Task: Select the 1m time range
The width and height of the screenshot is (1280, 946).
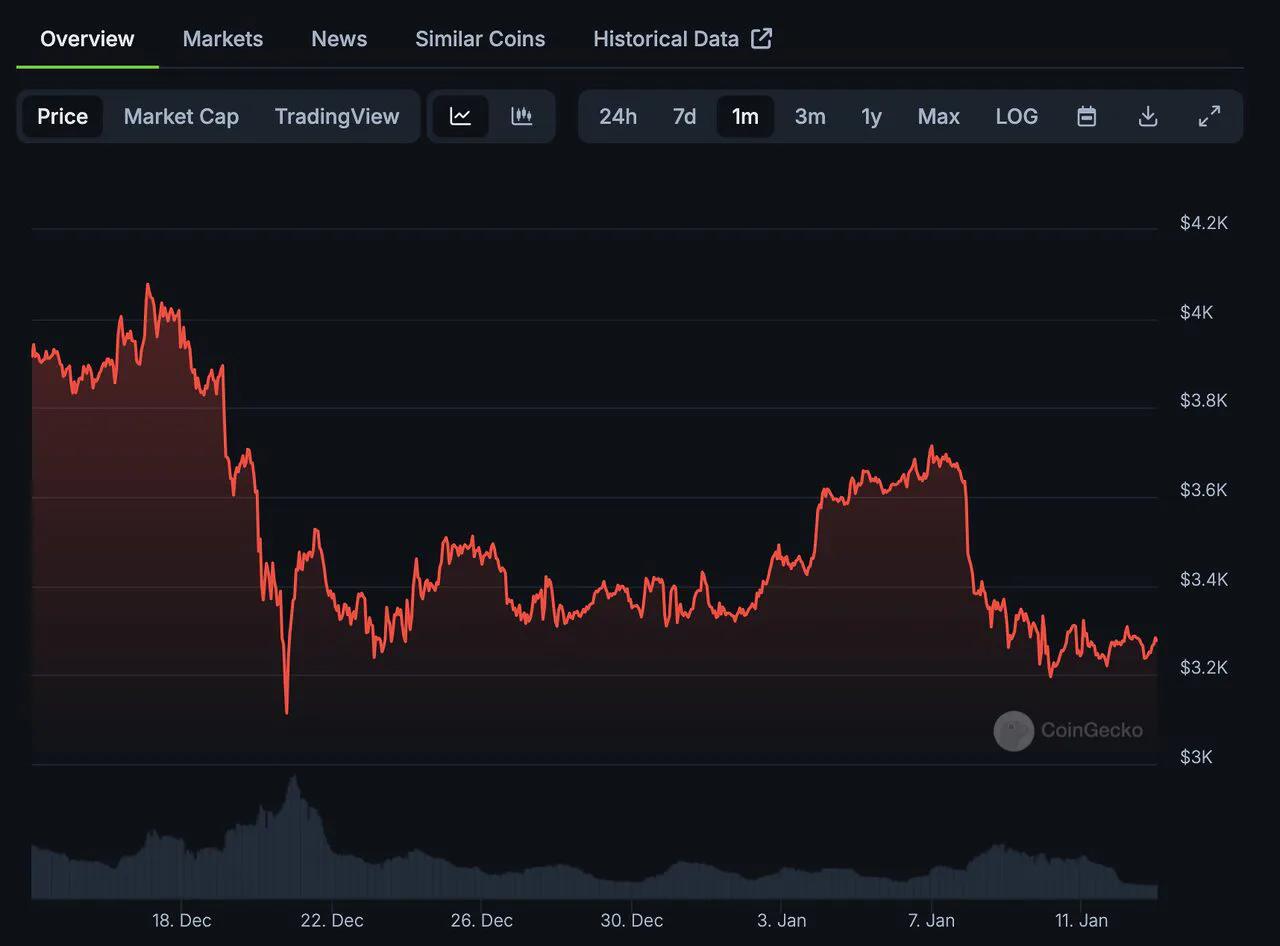Action: [745, 116]
